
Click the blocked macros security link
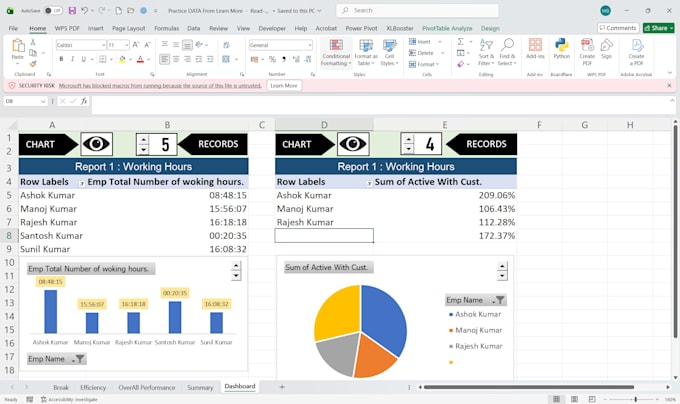tap(160, 86)
